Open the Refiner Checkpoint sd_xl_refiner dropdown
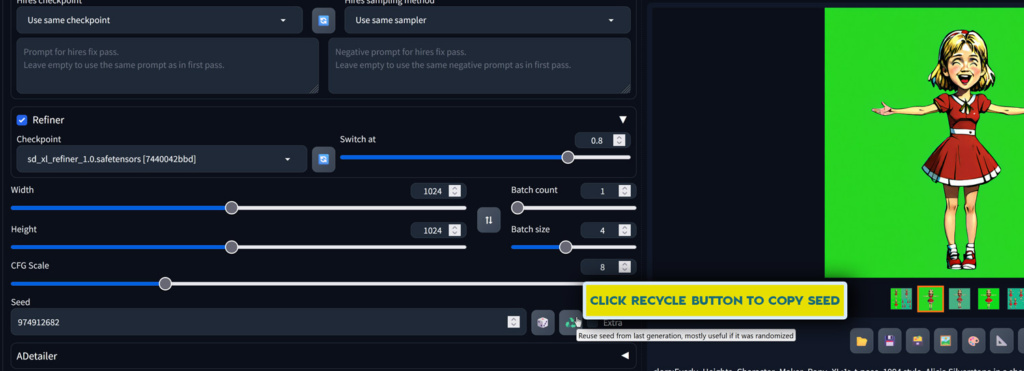Viewport: 1024px width, 371px height. pyautogui.click(x=161, y=159)
